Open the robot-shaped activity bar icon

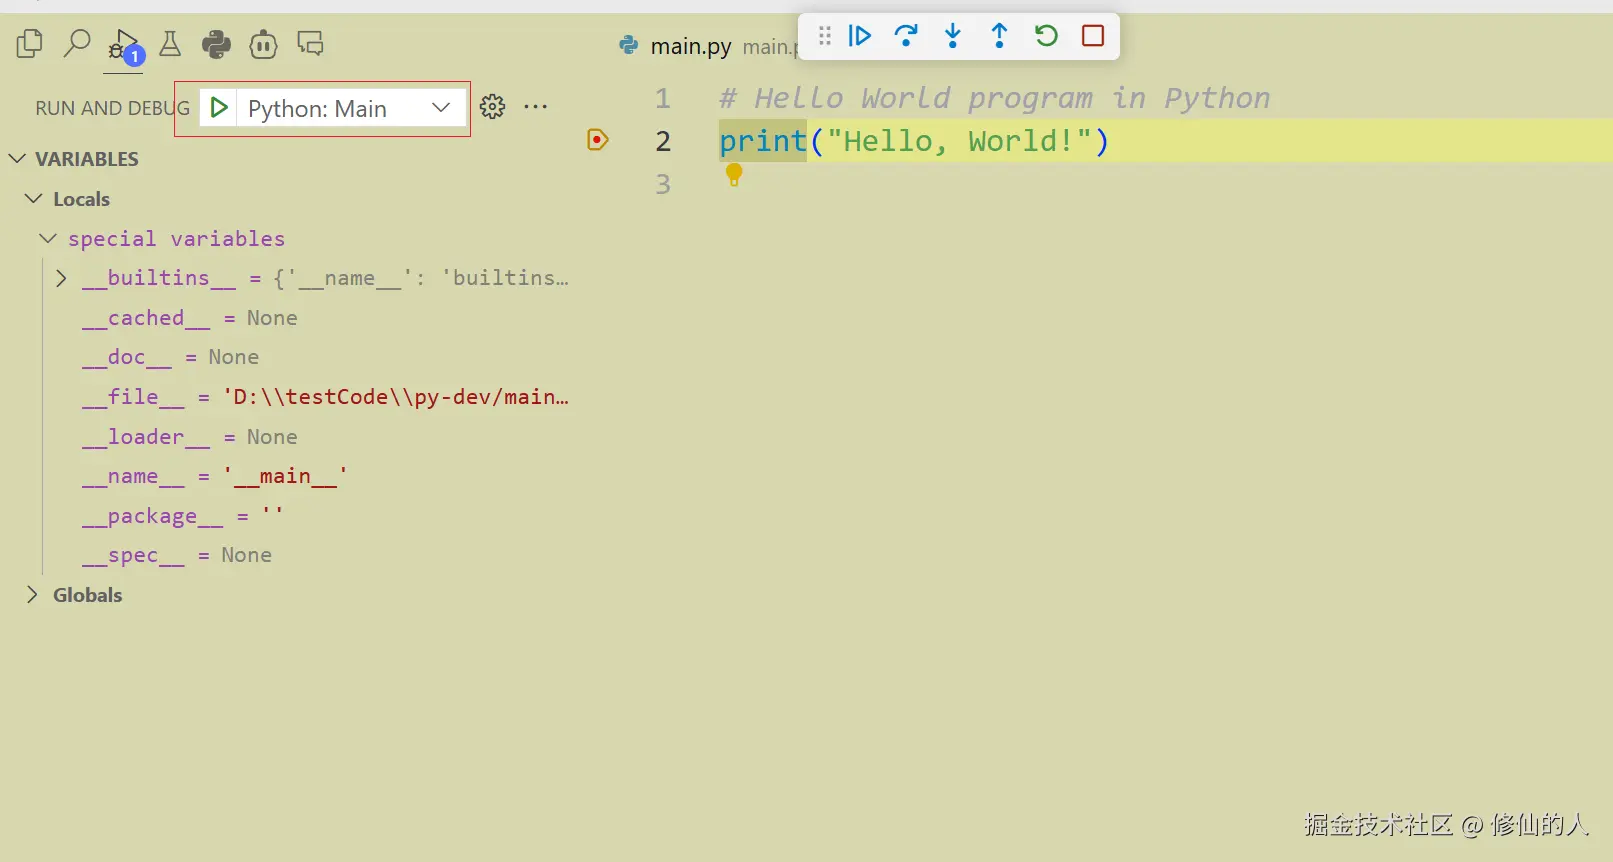pyautogui.click(x=263, y=44)
